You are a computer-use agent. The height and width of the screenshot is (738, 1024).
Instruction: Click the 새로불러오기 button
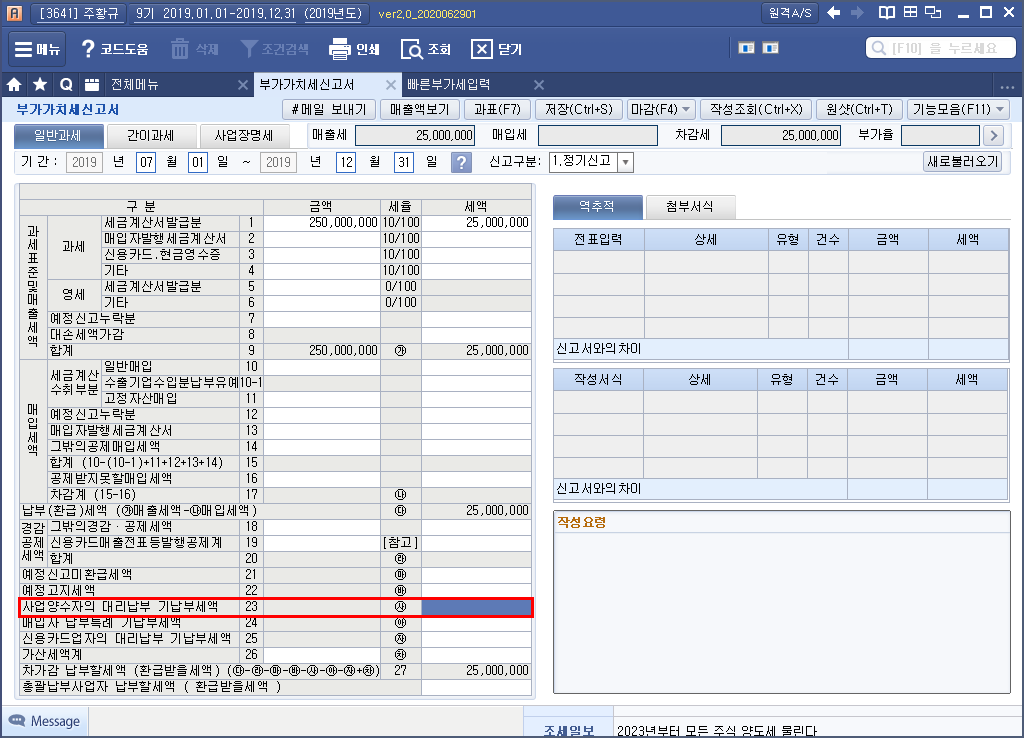(x=963, y=161)
